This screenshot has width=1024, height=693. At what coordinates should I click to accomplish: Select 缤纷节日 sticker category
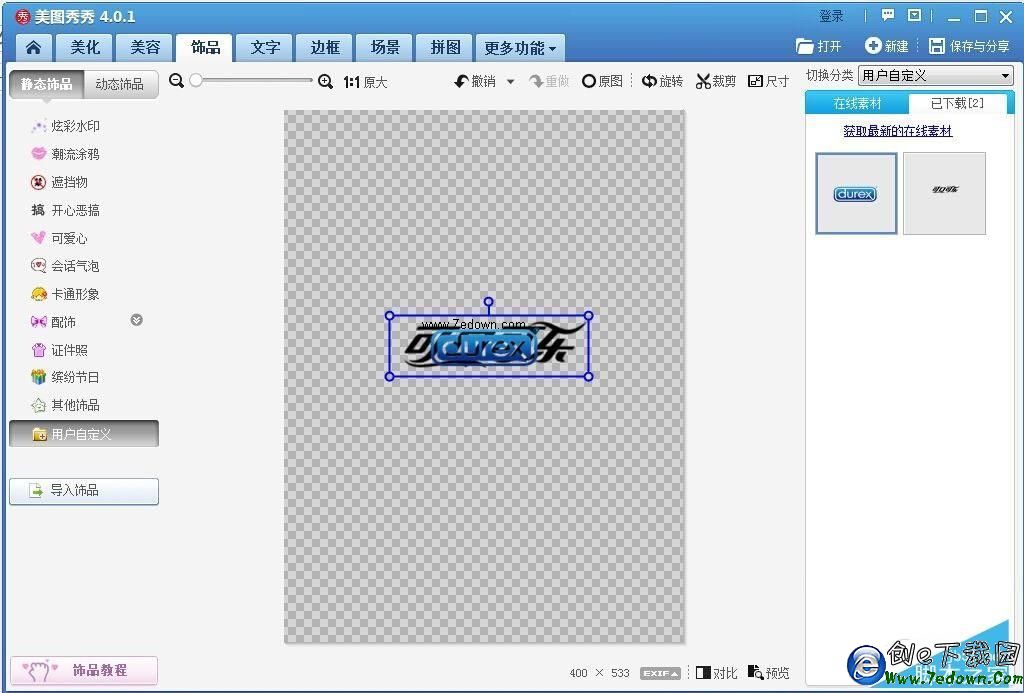65,378
